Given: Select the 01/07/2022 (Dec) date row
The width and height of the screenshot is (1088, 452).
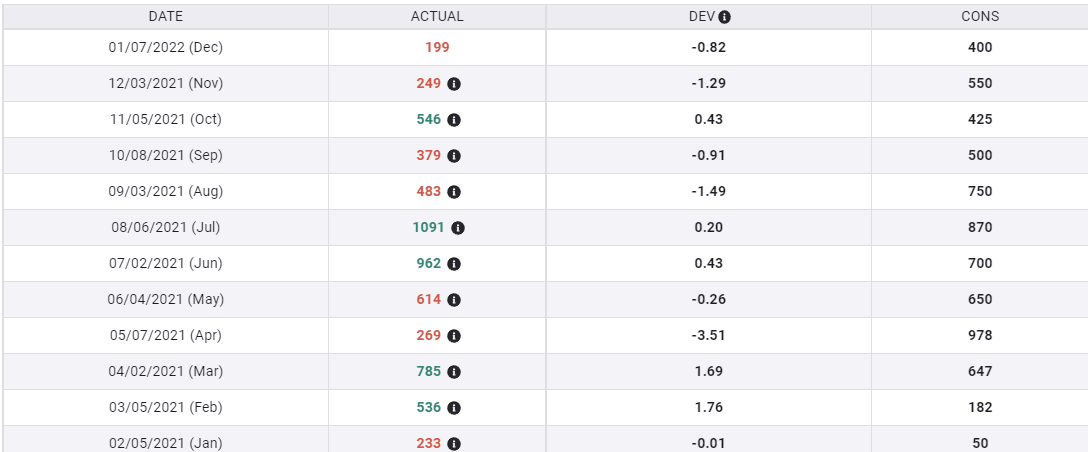Looking at the screenshot, I should 166,47.
